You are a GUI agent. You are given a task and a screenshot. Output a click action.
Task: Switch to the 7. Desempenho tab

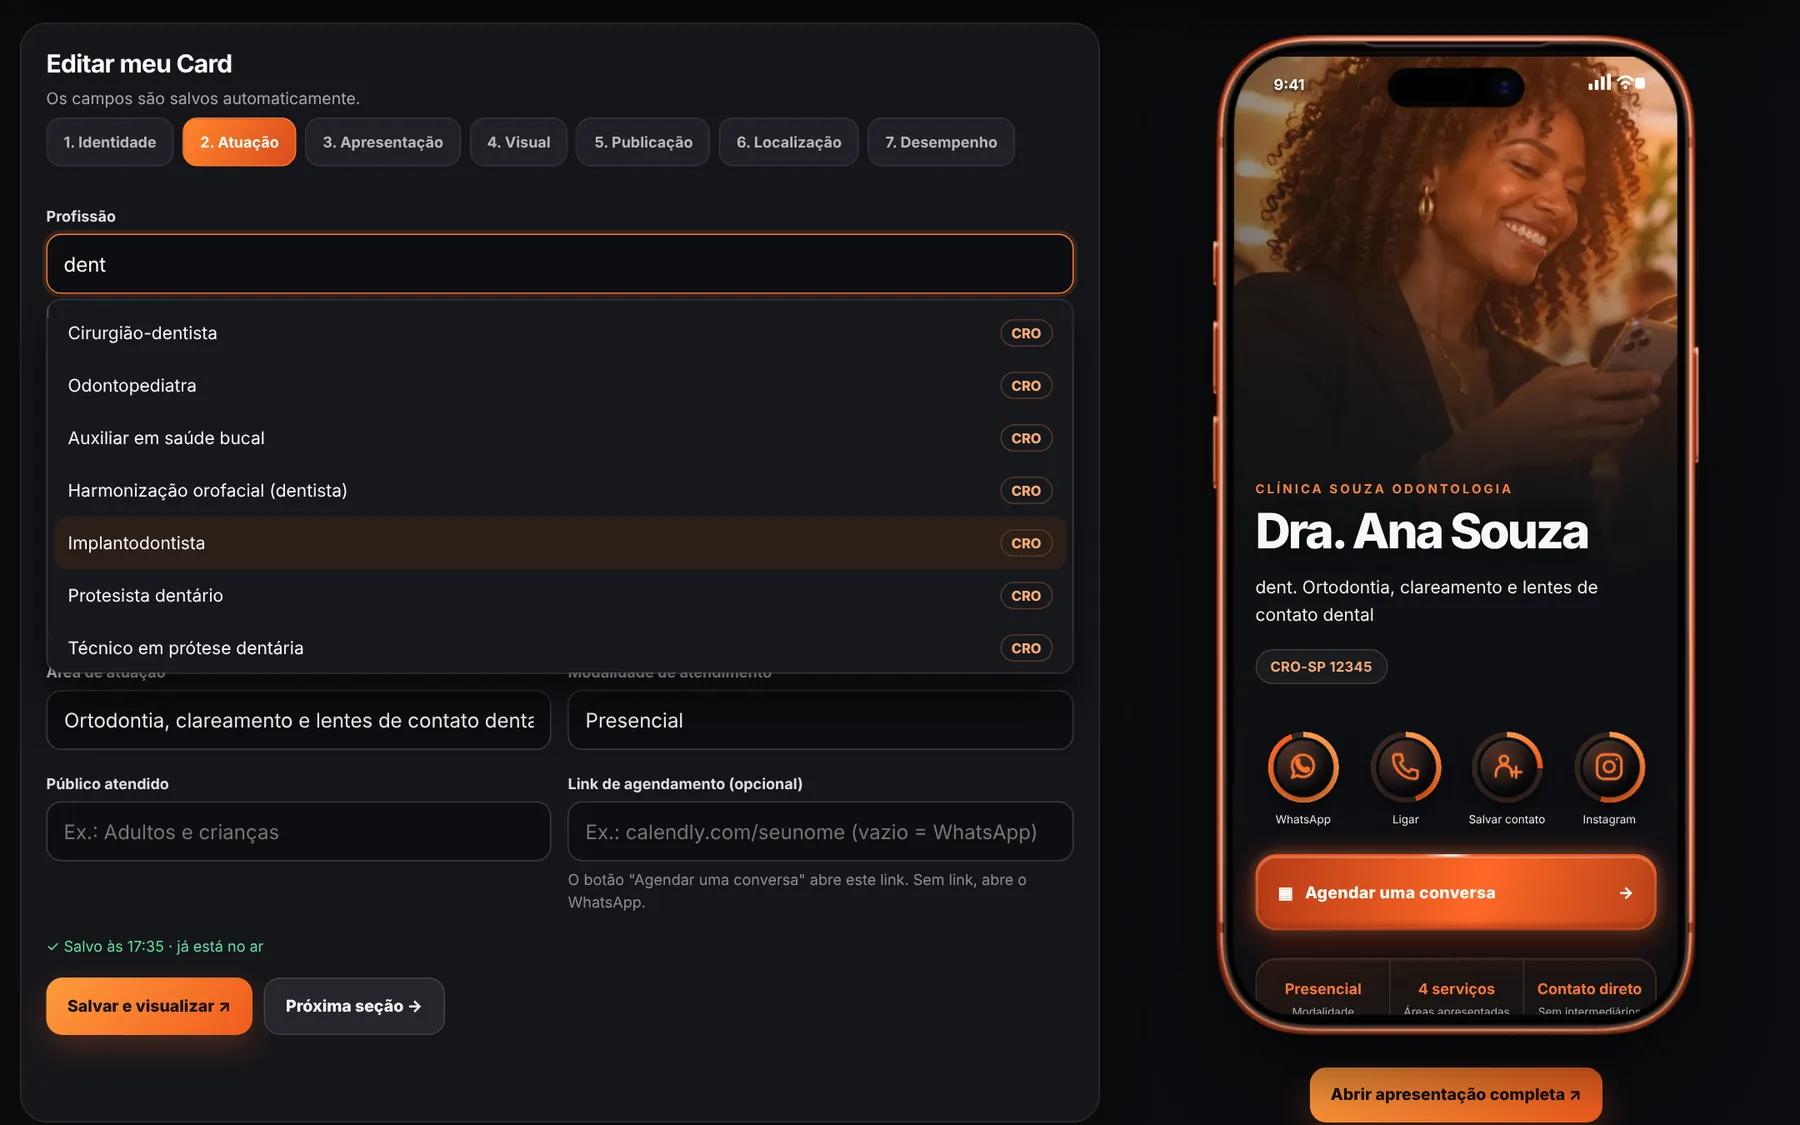coord(941,142)
